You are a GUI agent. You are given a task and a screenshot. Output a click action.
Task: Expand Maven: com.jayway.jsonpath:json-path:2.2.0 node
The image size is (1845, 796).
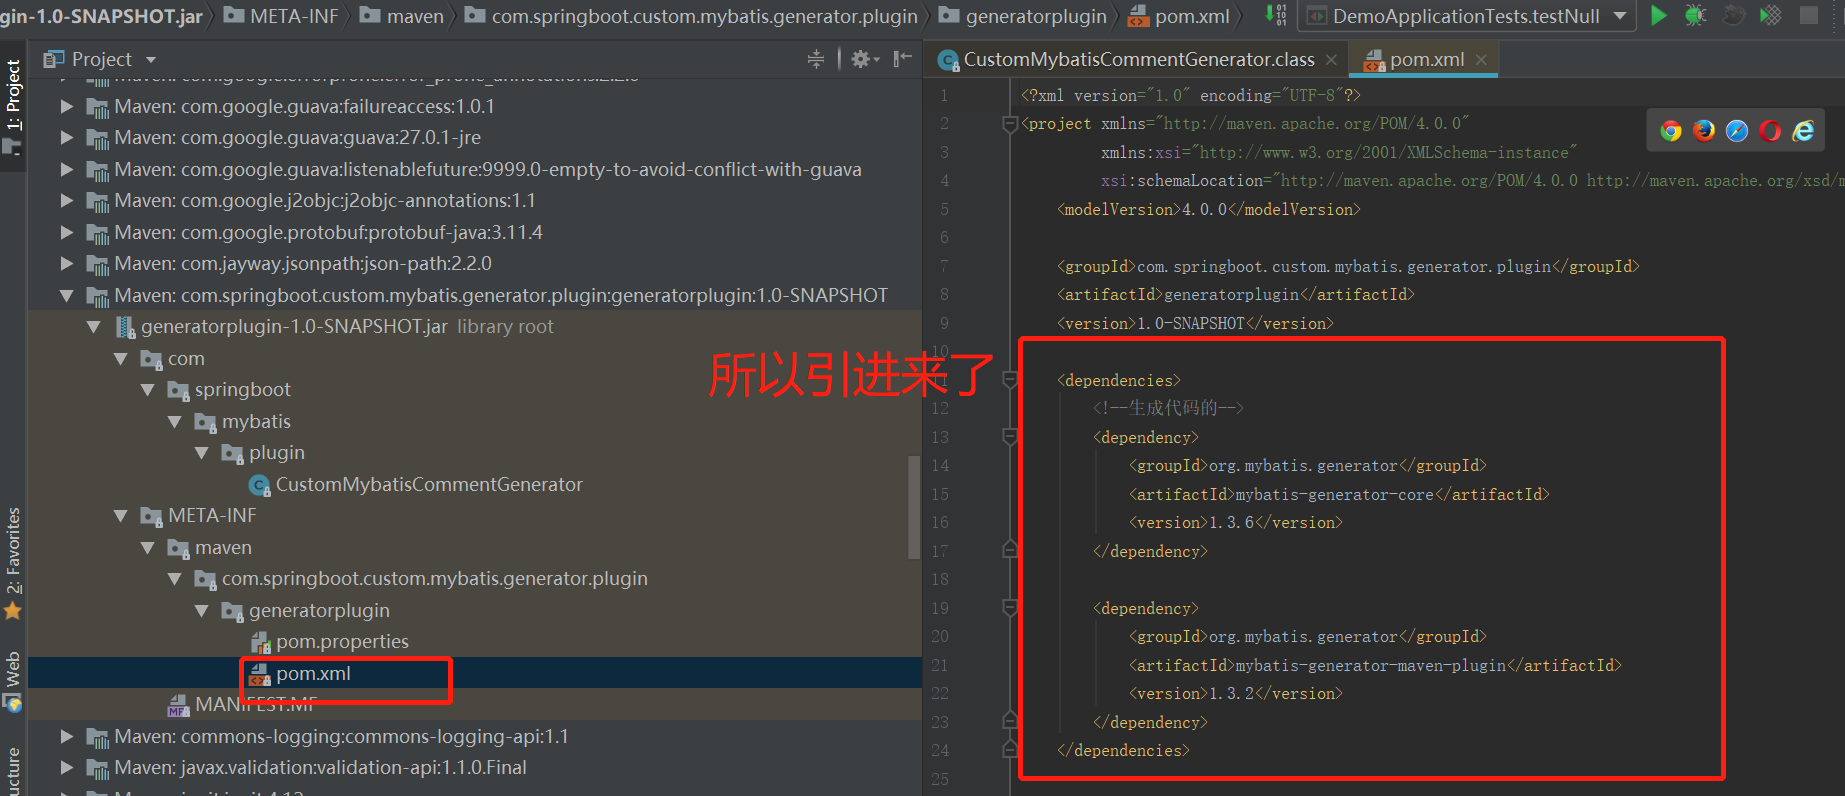point(67,263)
